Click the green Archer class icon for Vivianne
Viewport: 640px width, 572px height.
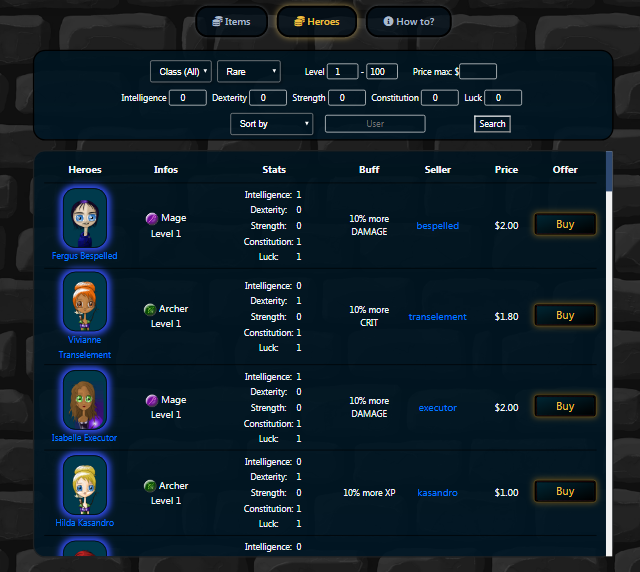click(150, 309)
